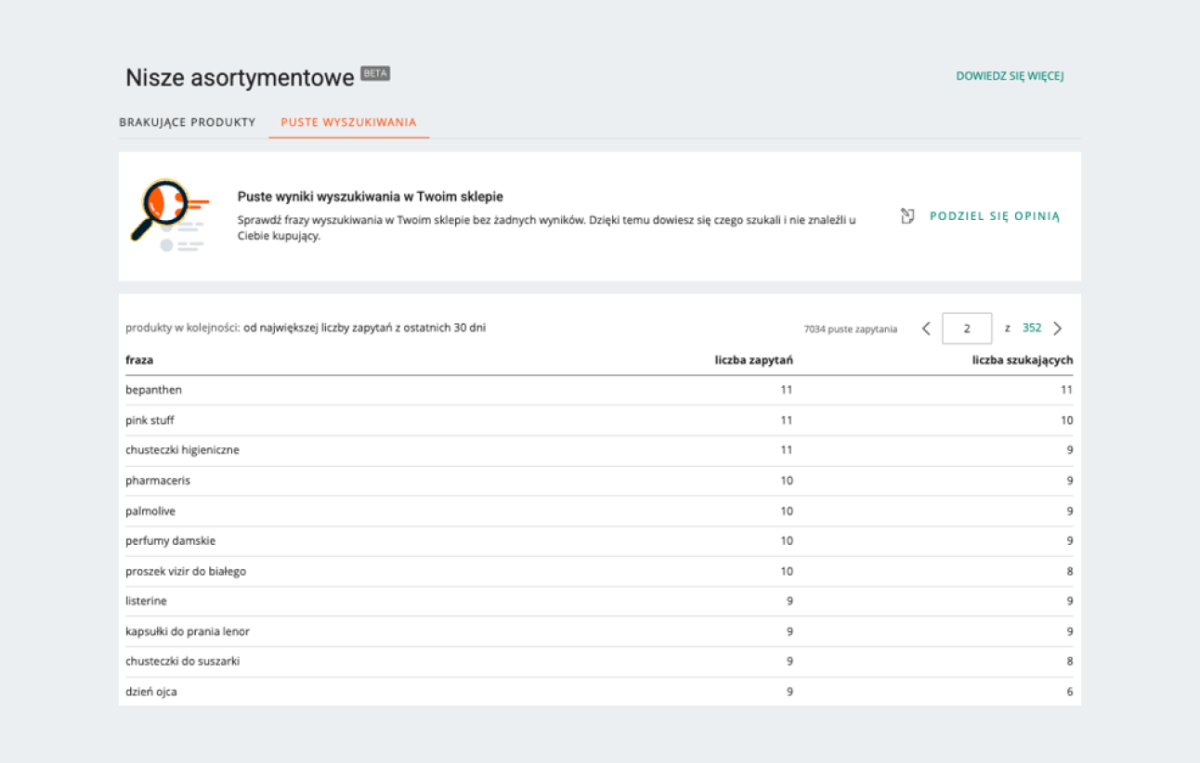Click the BETA badge
Screen dimensions: 1200x763
tap(375, 74)
